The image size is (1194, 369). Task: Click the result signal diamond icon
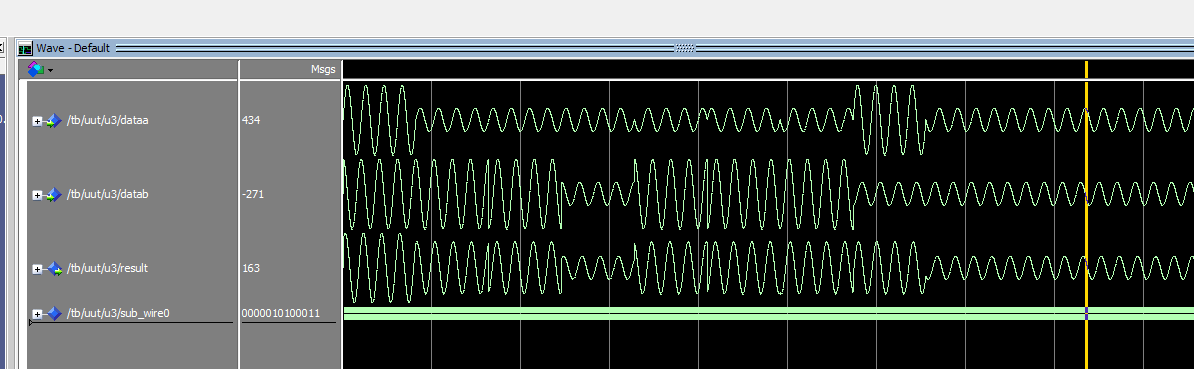click(53, 269)
